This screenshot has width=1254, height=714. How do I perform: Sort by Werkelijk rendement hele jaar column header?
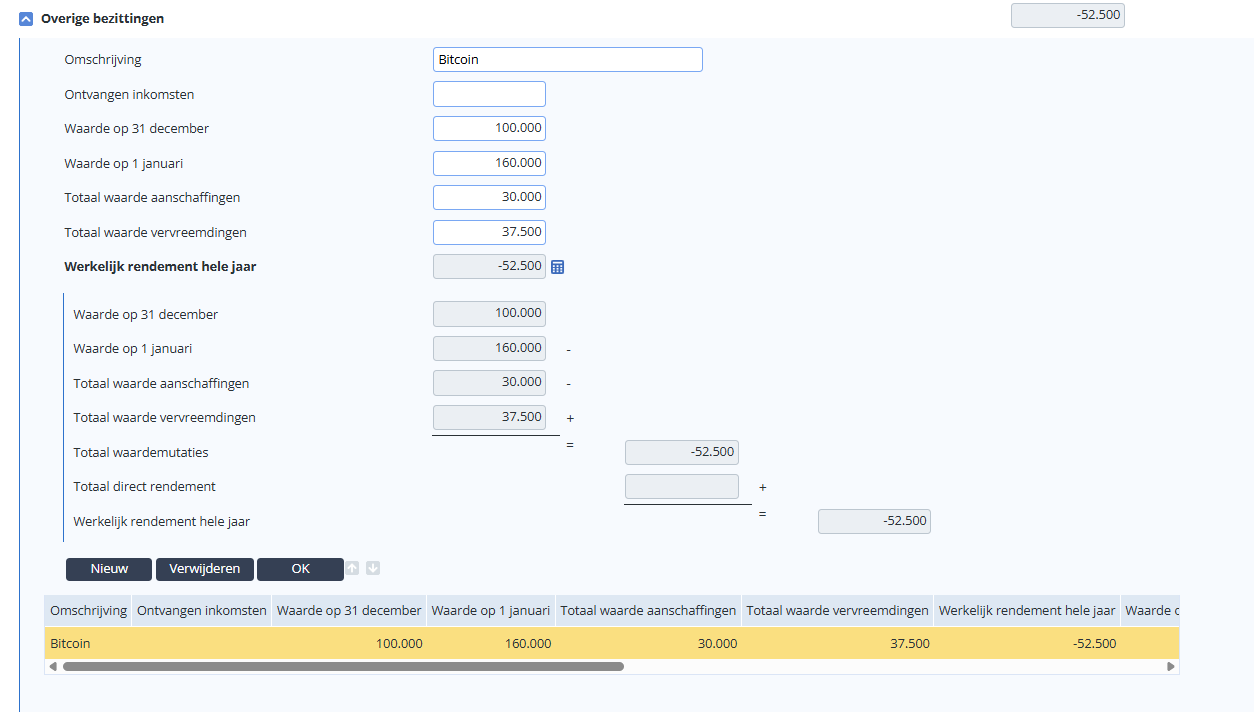[x=1027, y=611]
